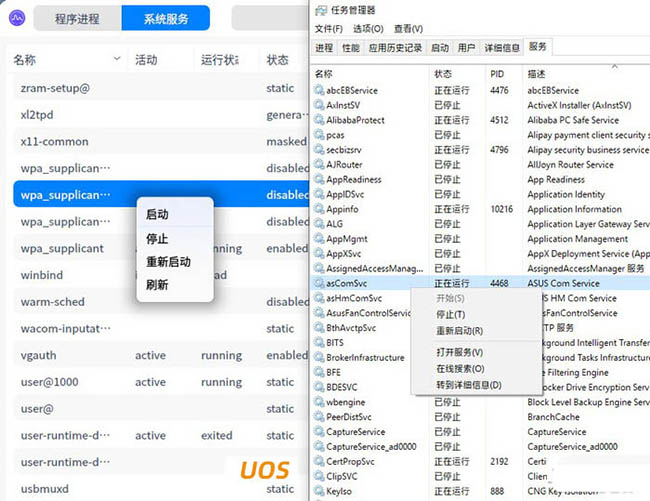Select the x11-common service row
Screen dimensions: 650x501
[x=161, y=141]
